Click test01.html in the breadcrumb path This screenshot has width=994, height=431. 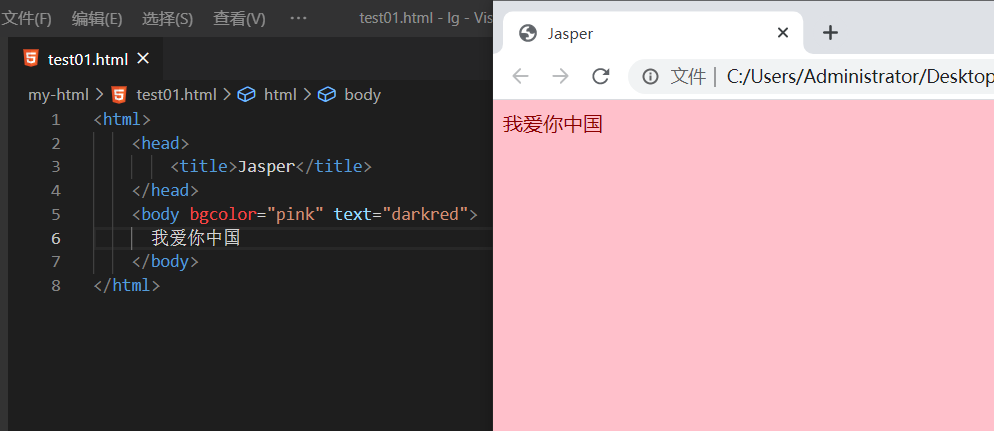click(x=176, y=95)
